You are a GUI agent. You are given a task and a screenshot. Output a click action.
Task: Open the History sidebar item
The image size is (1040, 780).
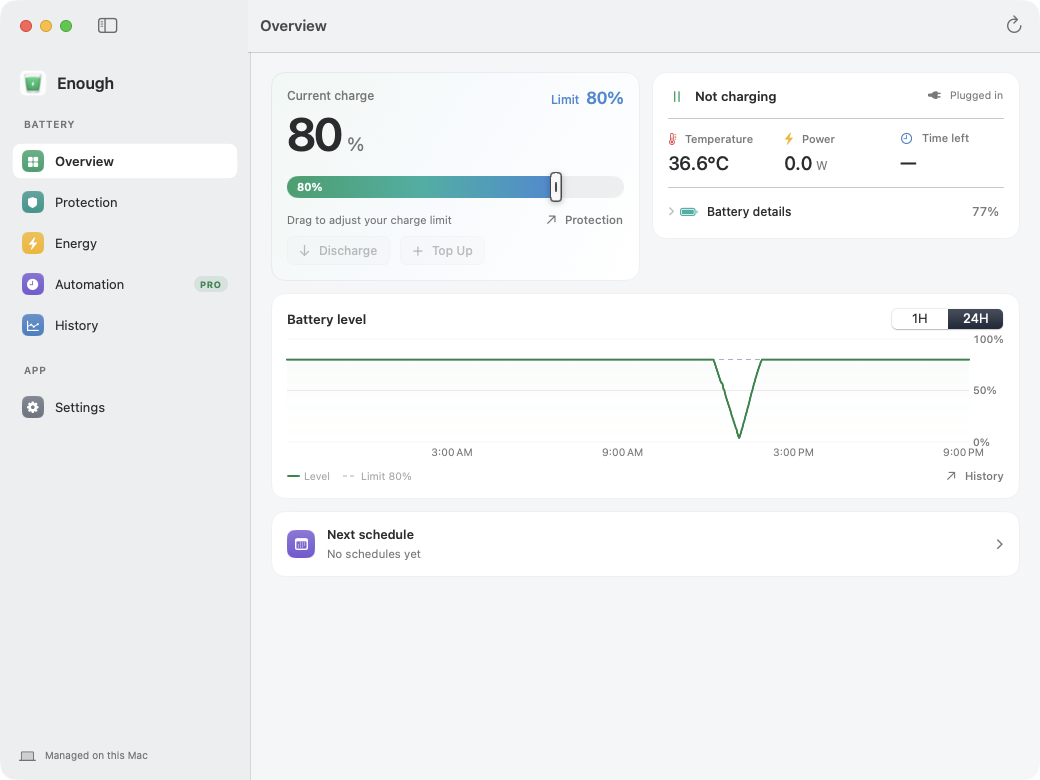click(x=125, y=326)
